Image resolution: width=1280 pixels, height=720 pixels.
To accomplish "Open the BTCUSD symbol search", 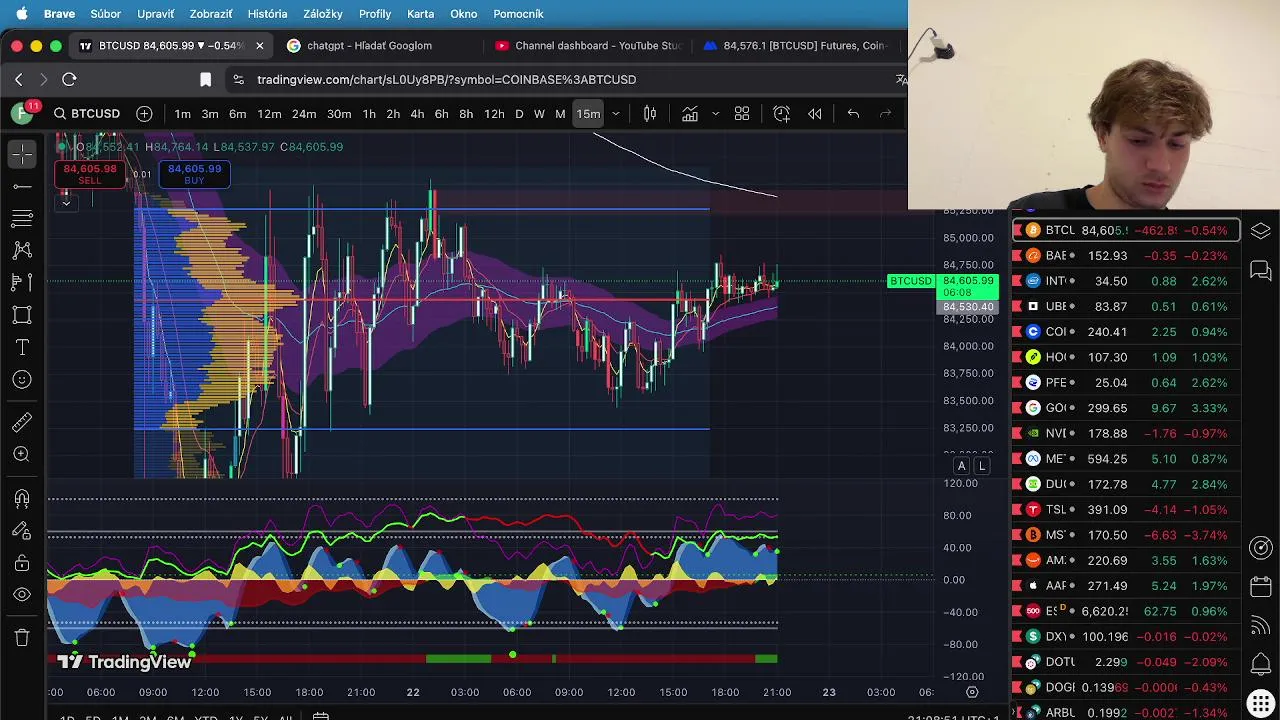I will point(87,113).
